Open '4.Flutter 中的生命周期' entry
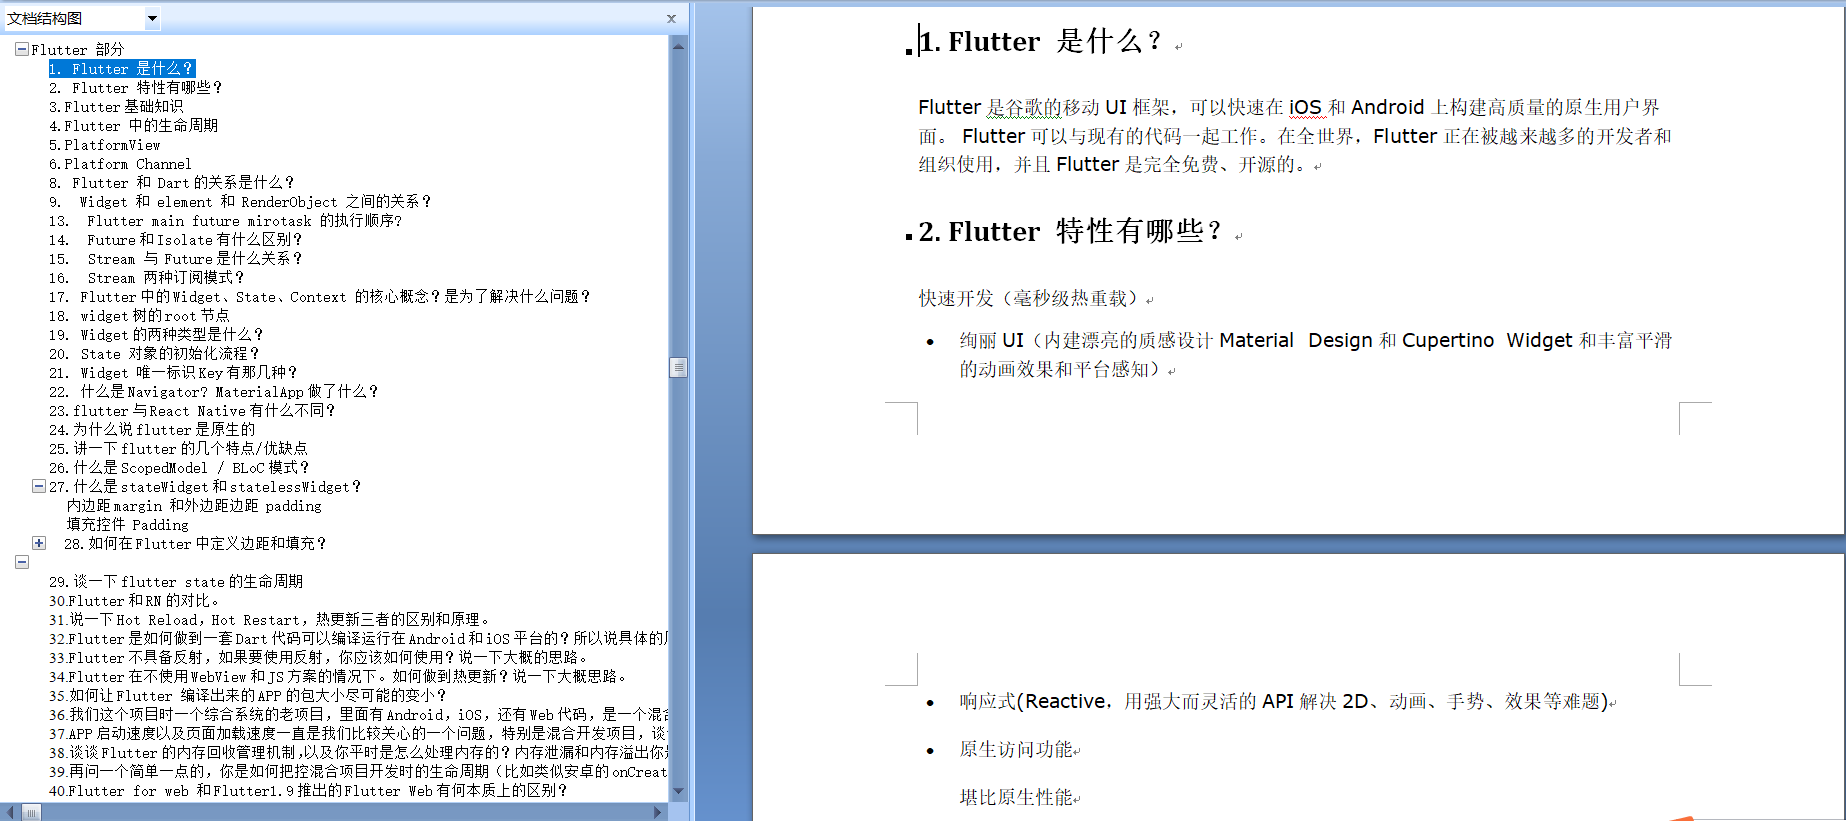The width and height of the screenshot is (1846, 821). coord(133,125)
